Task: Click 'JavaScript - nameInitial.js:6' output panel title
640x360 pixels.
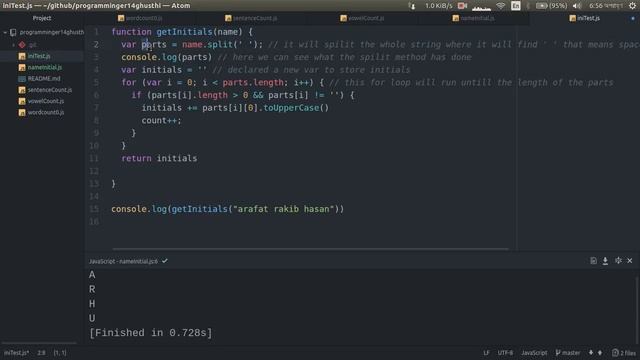Action: [x=123, y=261]
